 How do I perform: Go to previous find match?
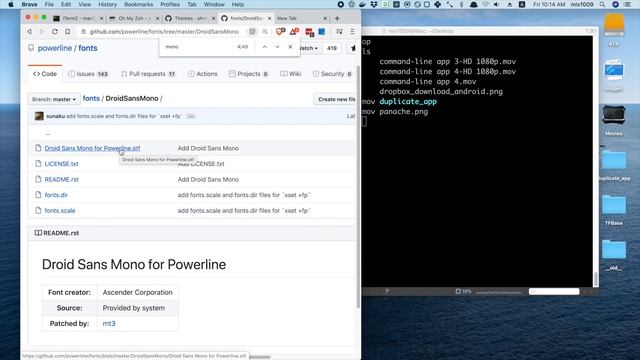(264, 47)
